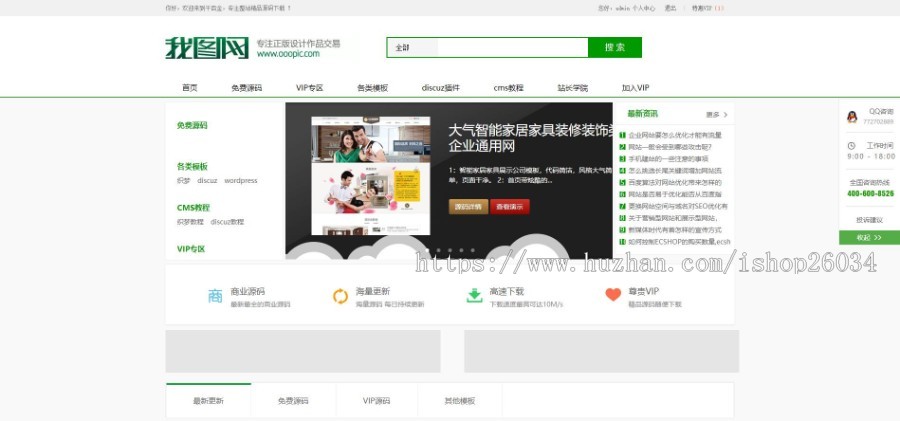Expand 更多 in the 最新资讯 panel
This screenshot has height=421, width=900.
tap(716, 114)
